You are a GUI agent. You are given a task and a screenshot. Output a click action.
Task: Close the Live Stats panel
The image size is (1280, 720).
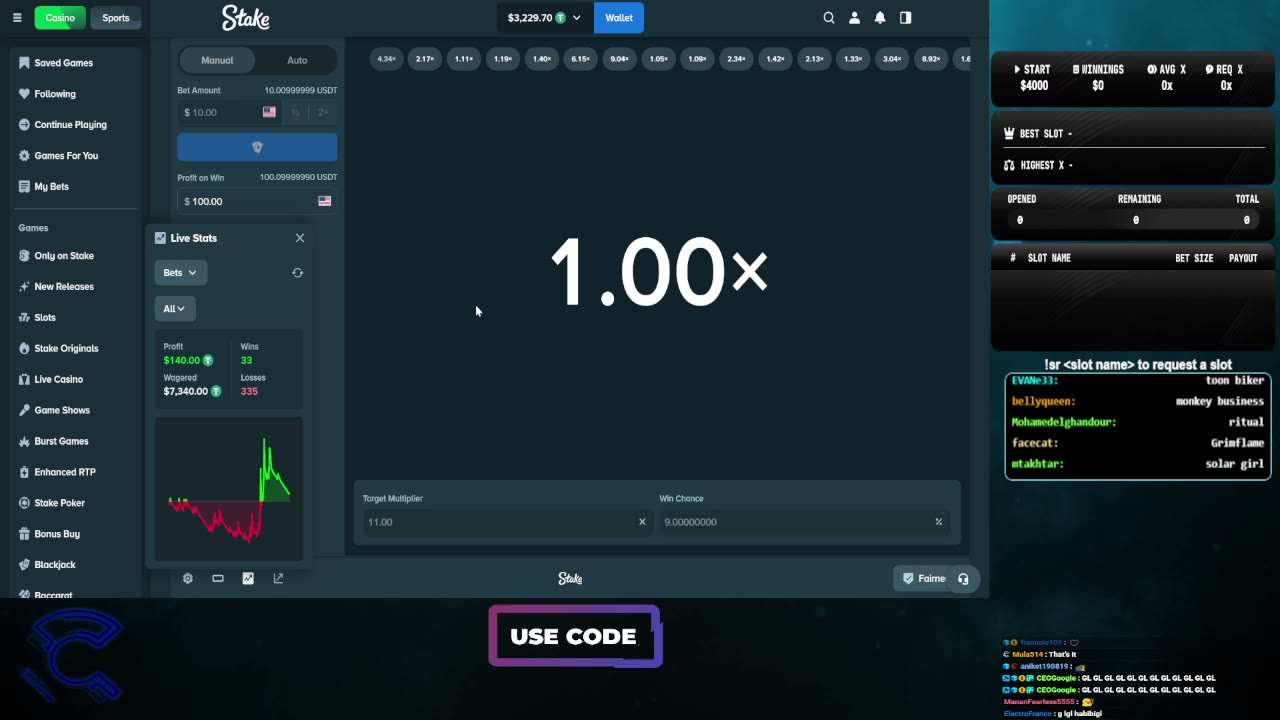click(300, 238)
